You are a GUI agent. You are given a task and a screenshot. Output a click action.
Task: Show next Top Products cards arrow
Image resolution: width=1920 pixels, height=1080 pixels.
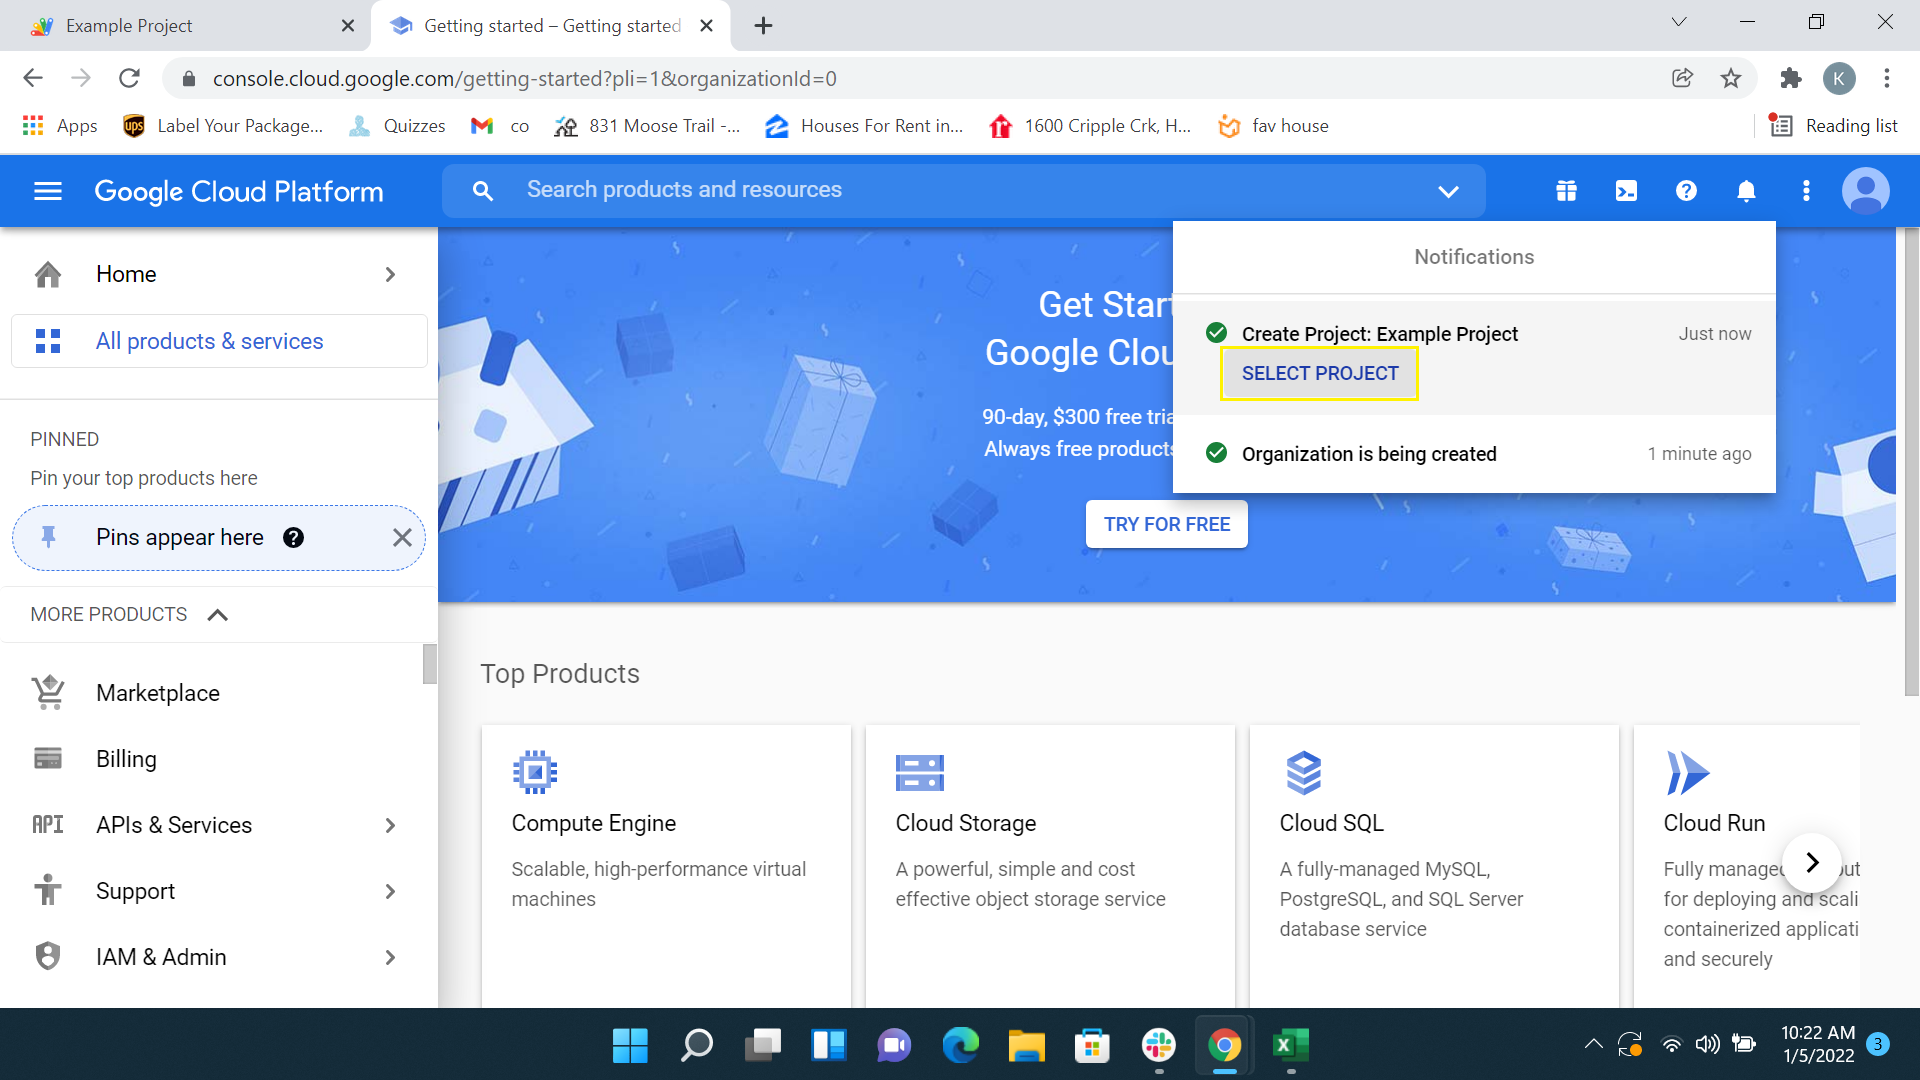[x=1812, y=862]
